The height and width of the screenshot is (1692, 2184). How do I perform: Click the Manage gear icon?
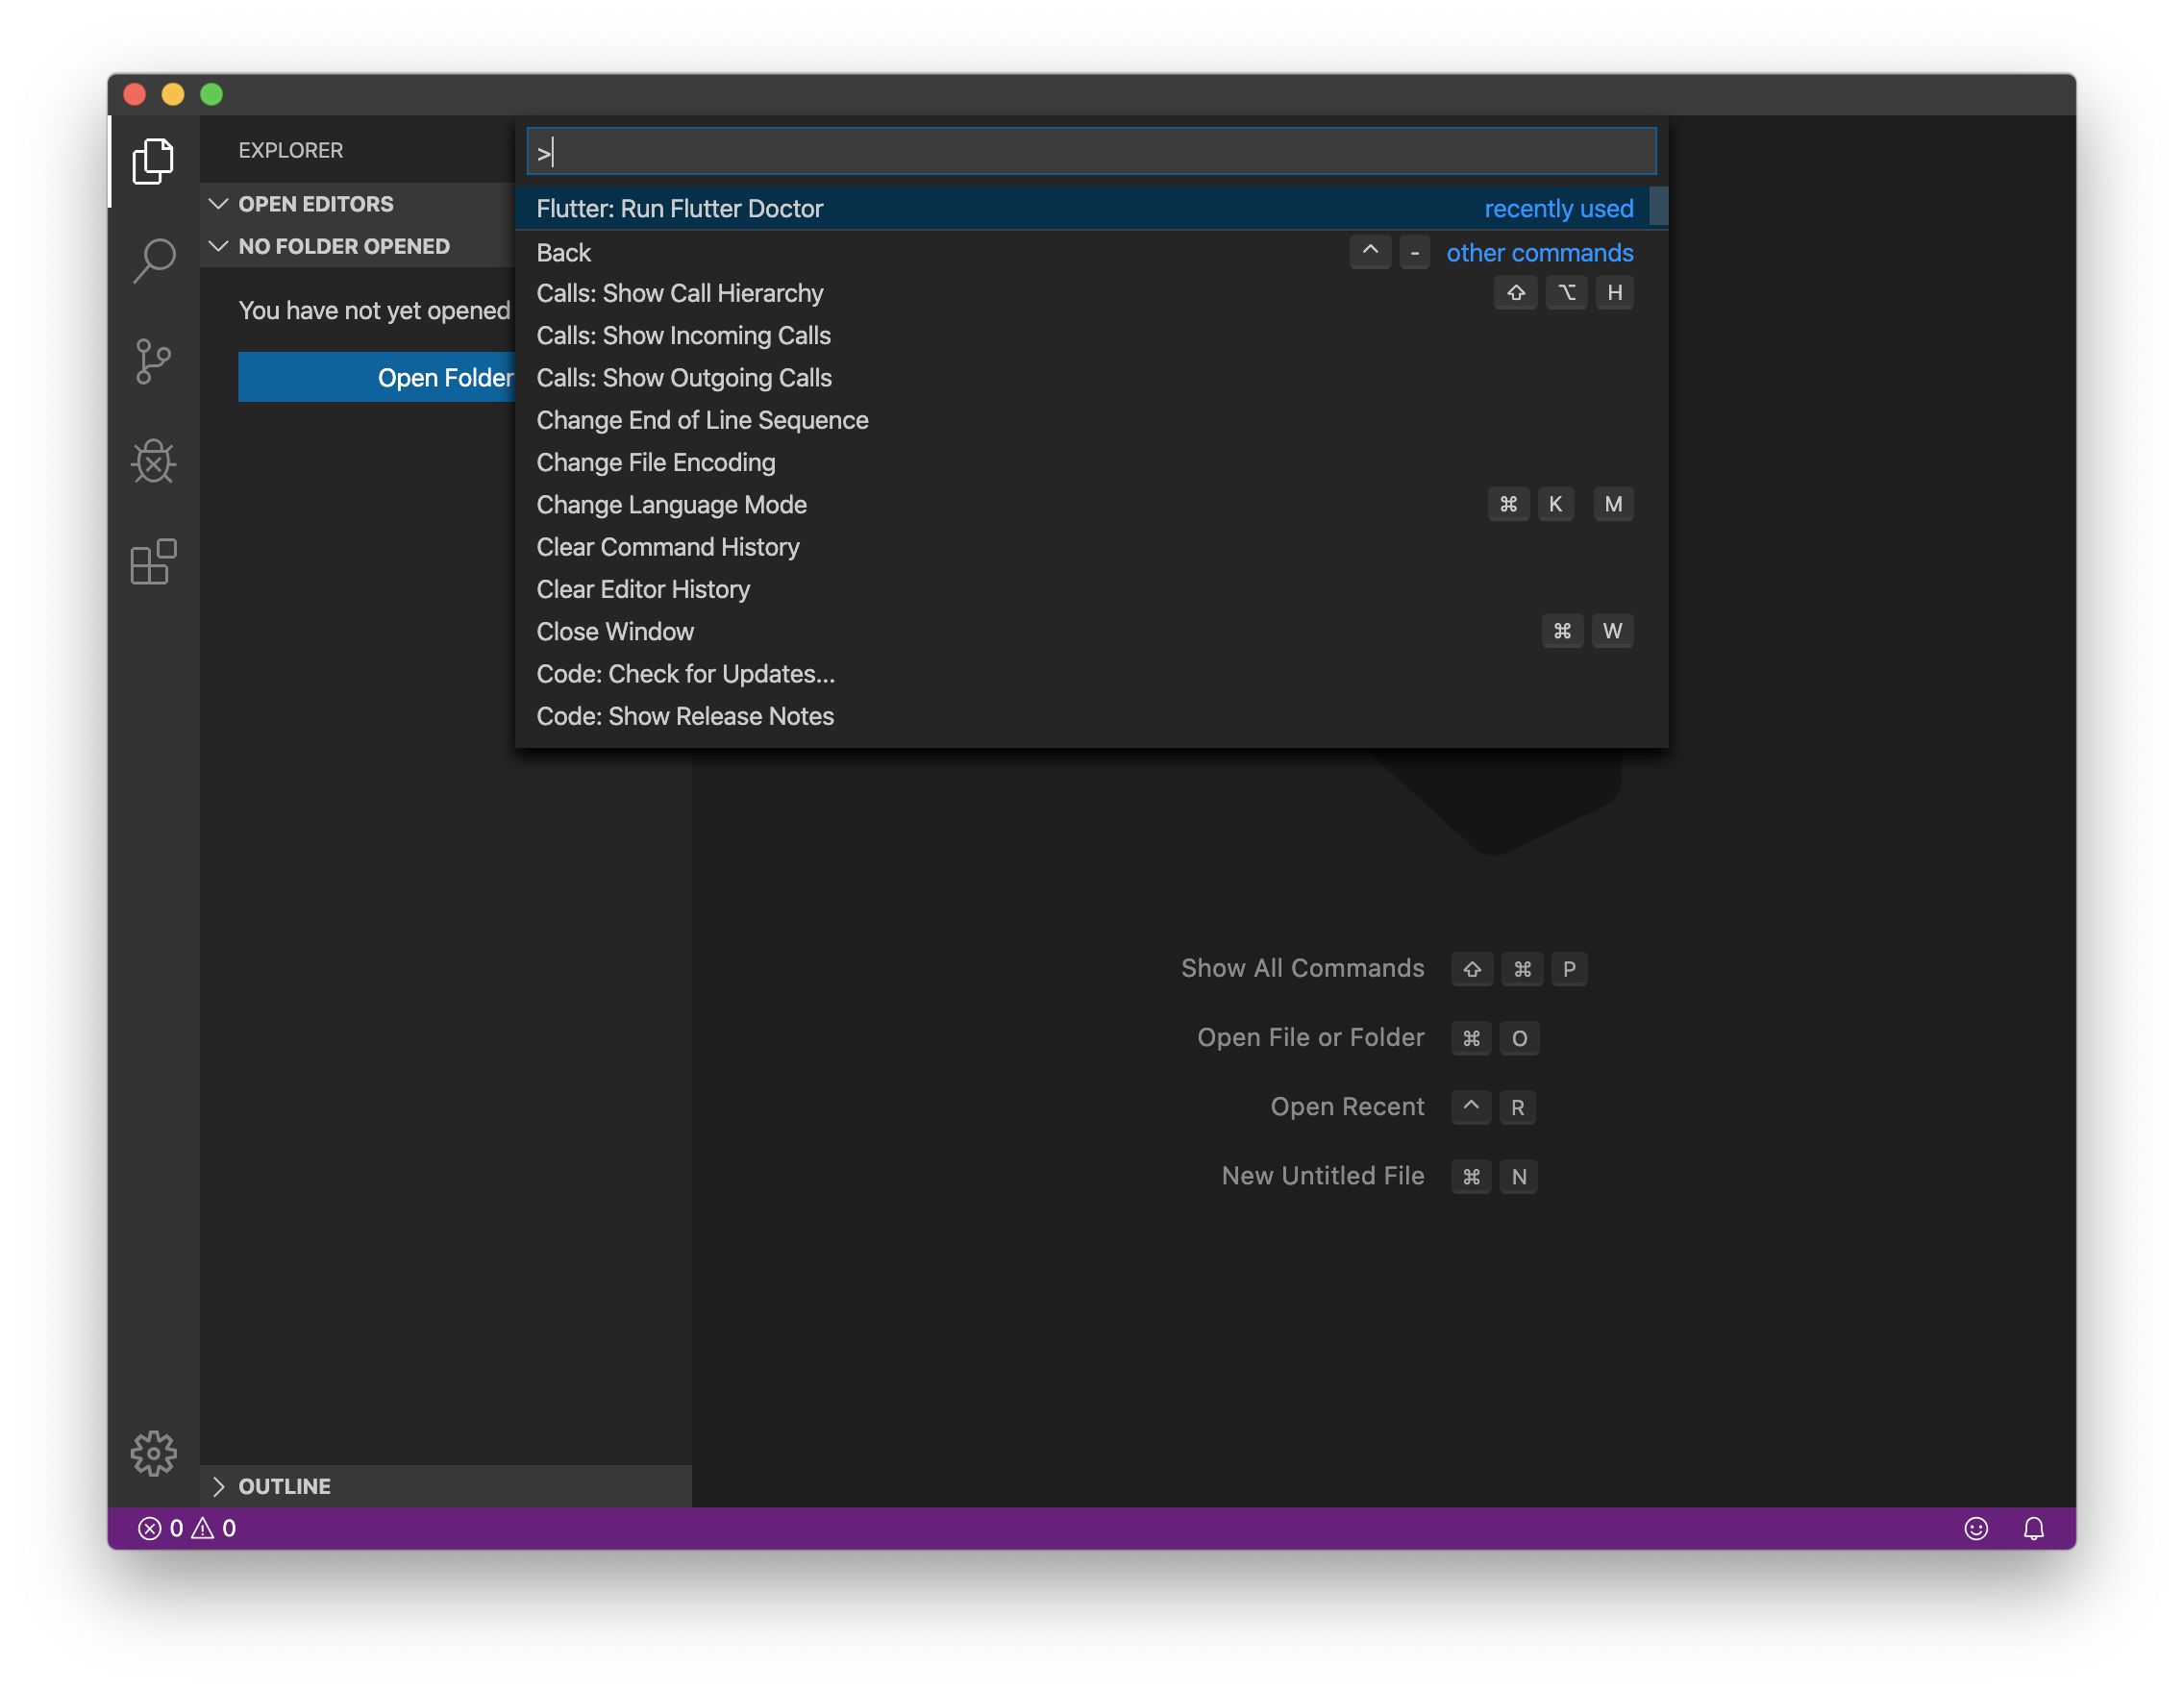(153, 1452)
